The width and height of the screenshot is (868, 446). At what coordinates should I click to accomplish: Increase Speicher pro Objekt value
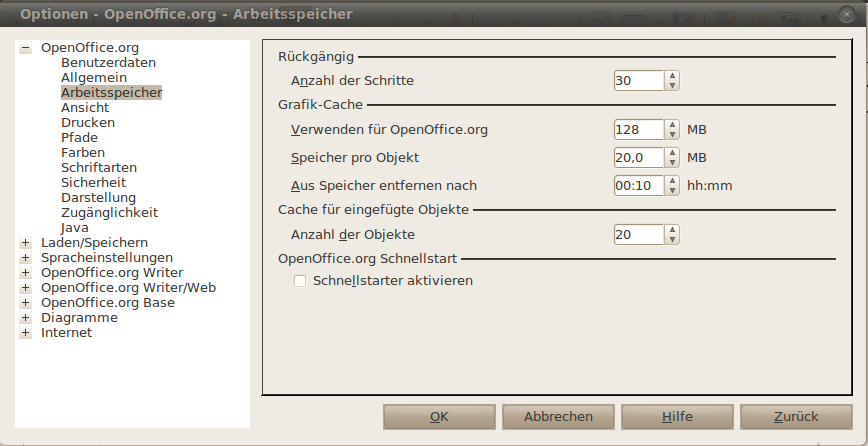tap(672, 153)
